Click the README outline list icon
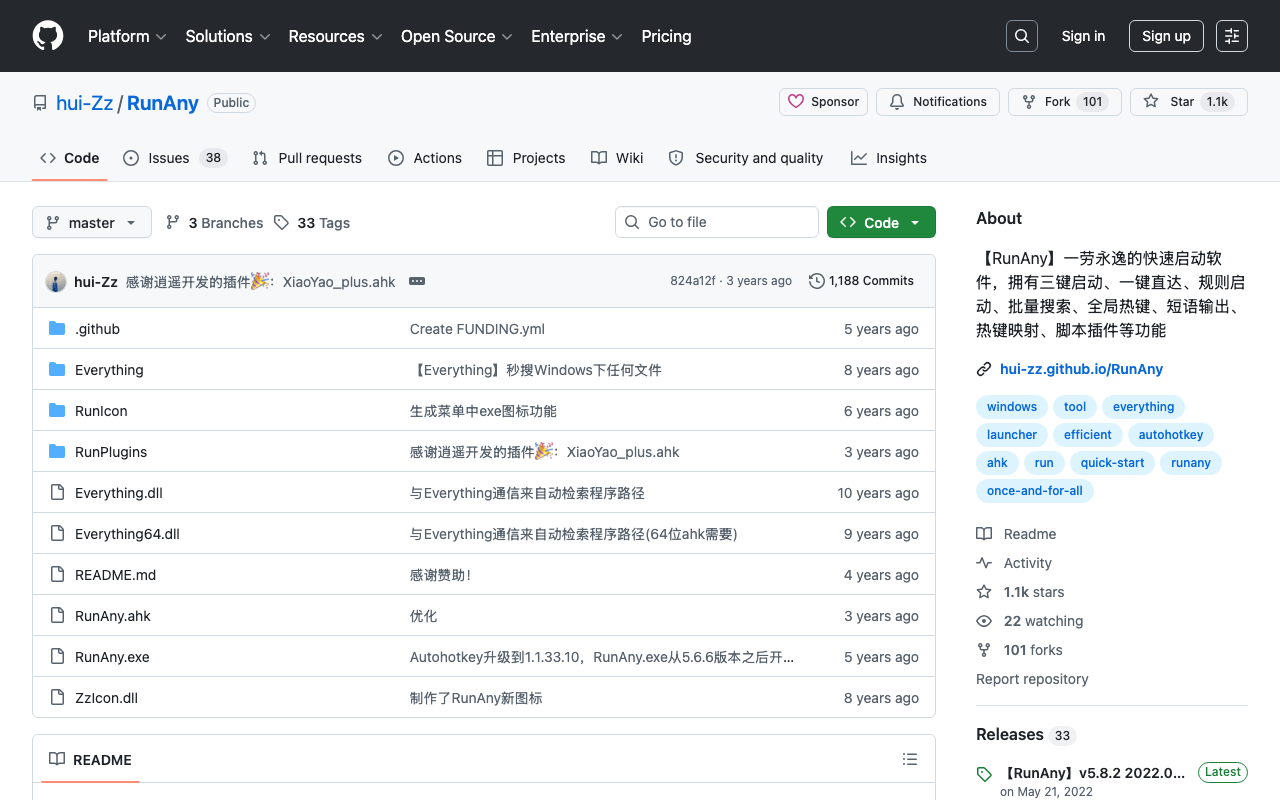 [910, 759]
